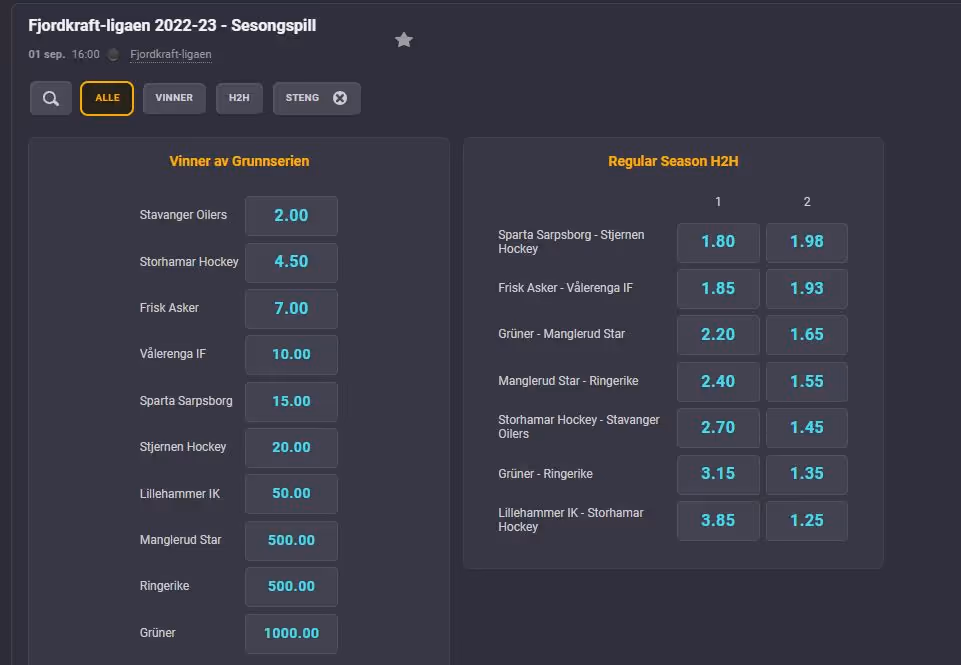This screenshot has height=665, width=961.
Task: Choose 2.20 for Grüner - Manglerud Star
Action: [x=718, y=335]
